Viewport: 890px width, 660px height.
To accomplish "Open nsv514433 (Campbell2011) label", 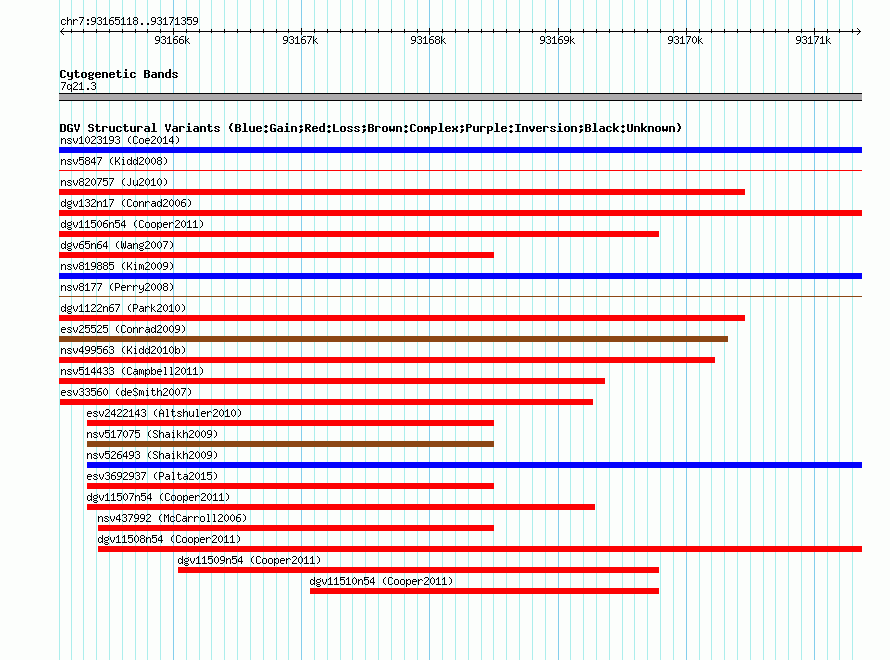I will tap(132, 371).
